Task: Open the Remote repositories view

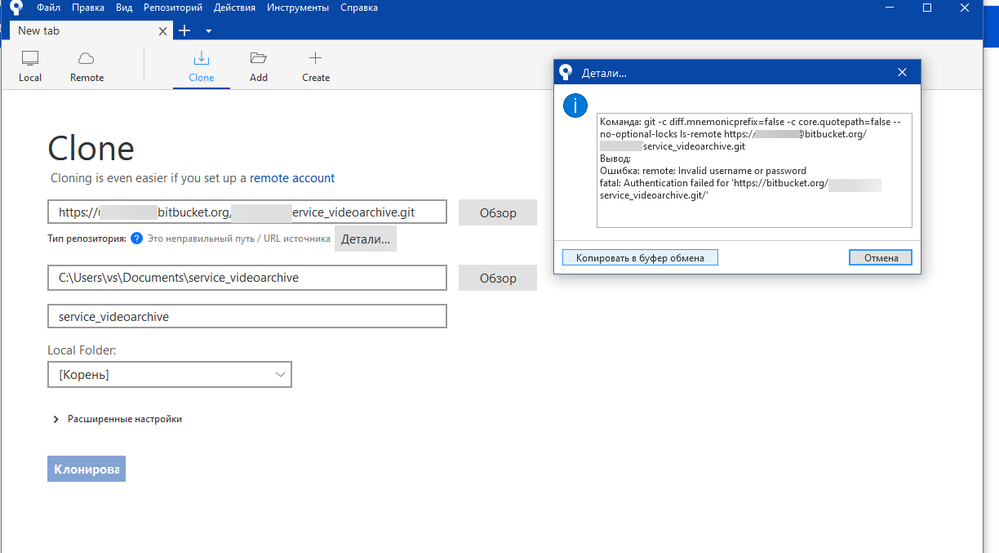Action: tap(87, 66)
